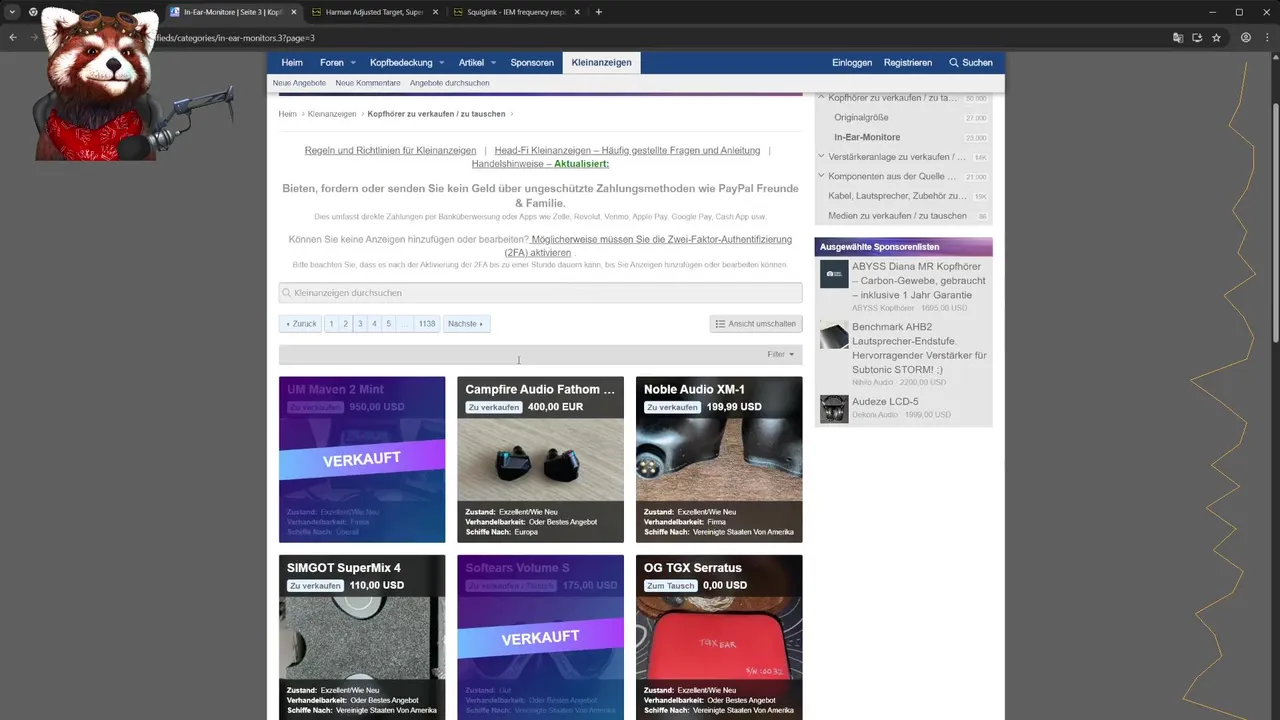Open Kabel, Lautsprecher, Zubehör category
Viewport: 1280px width, 720px height.
tap(897, 196)
